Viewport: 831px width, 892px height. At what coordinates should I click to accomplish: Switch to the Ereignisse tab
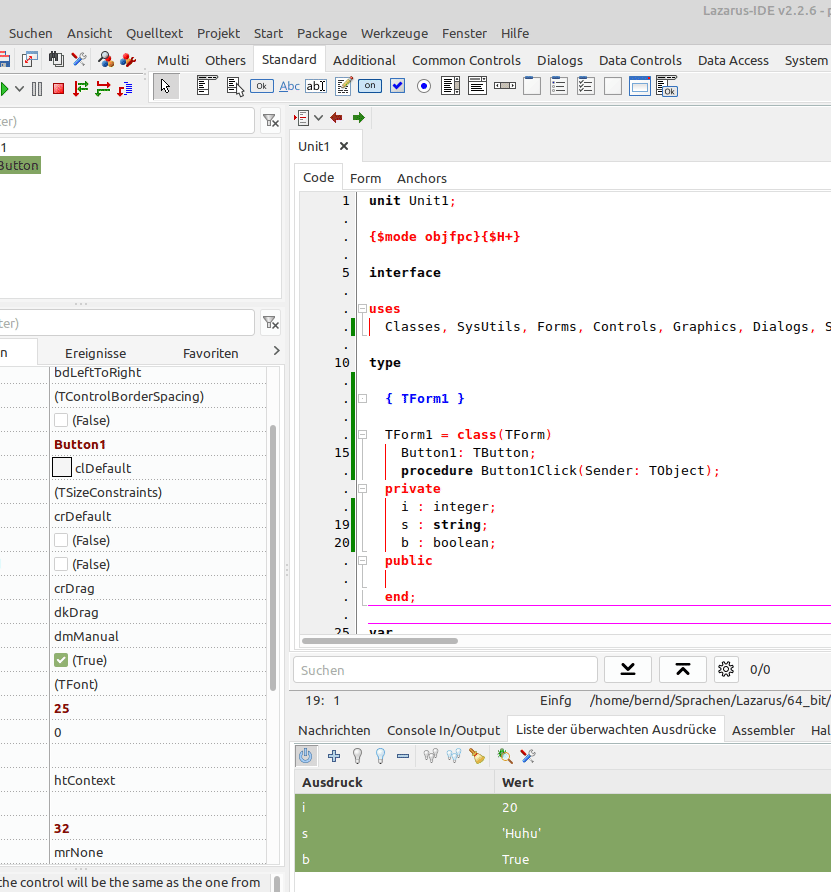click(x=96, y=353)
